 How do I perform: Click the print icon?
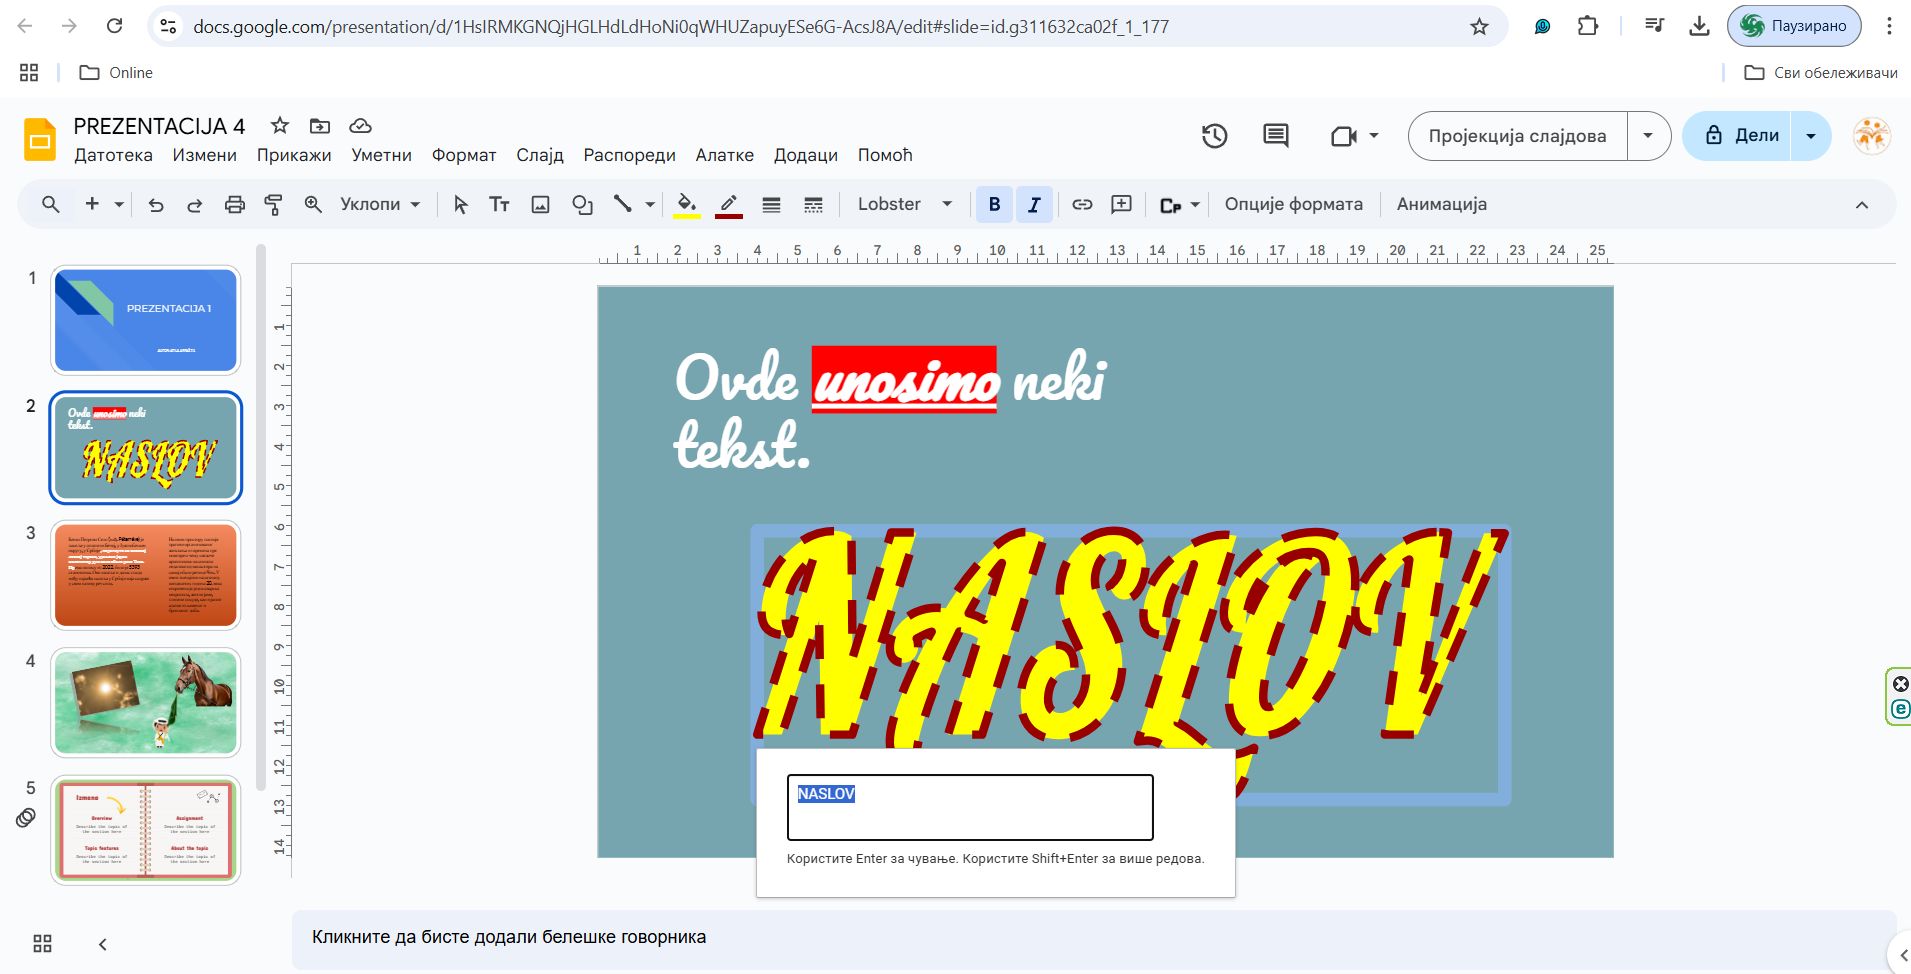point(234,205)
